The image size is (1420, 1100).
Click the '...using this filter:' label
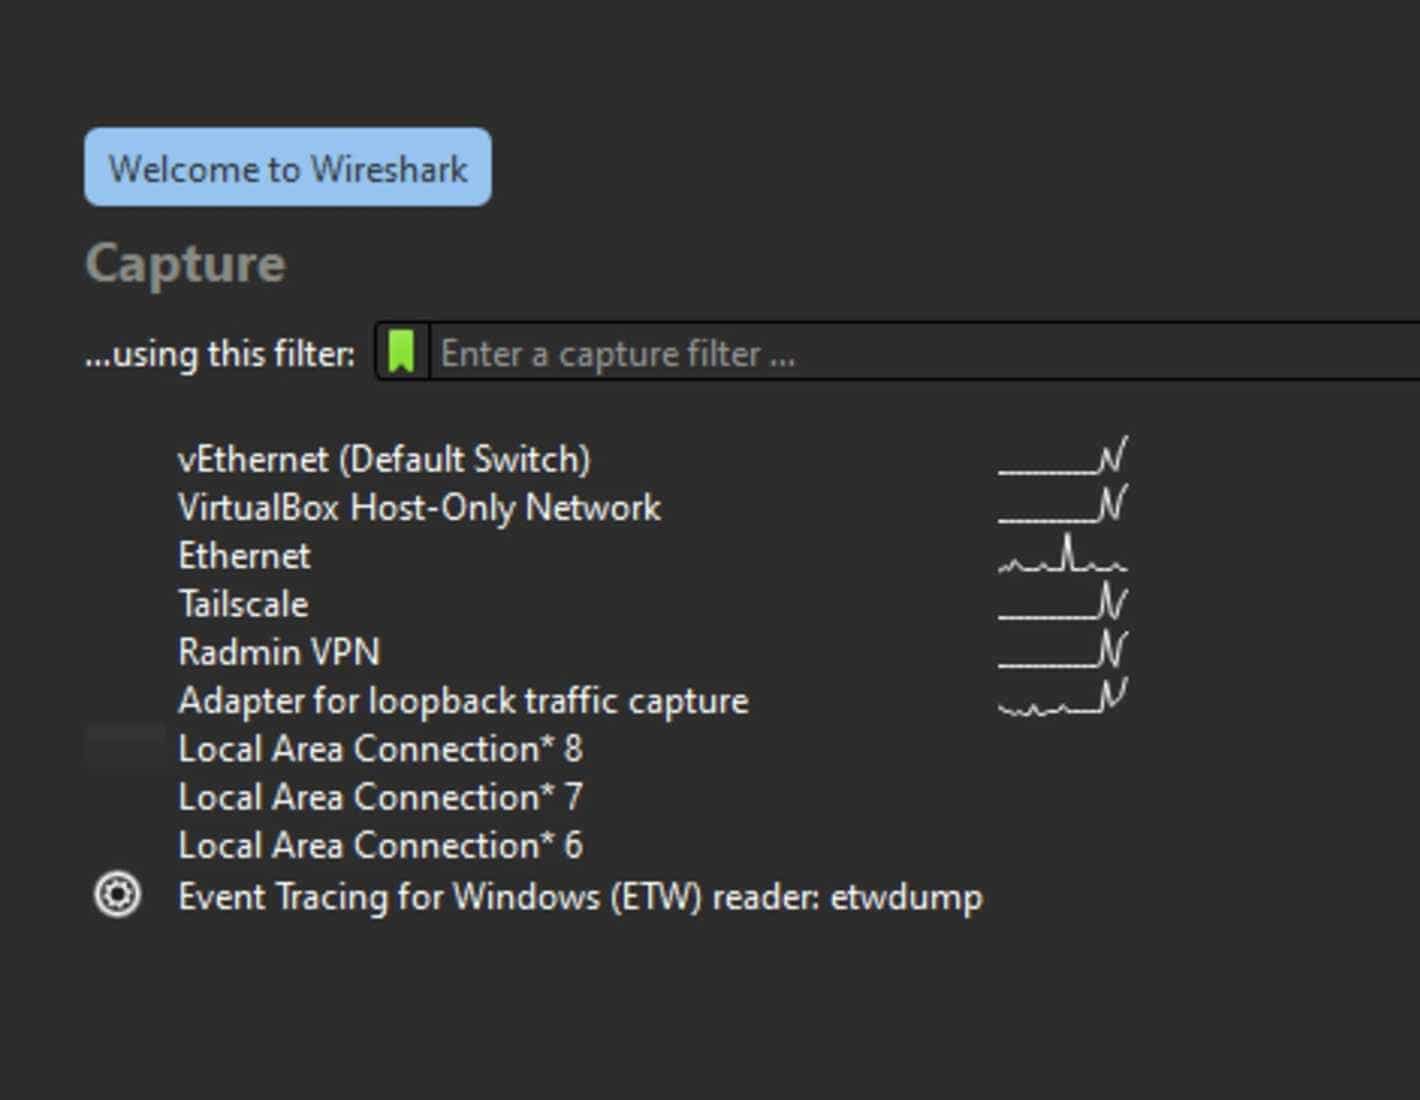point(220,354)
